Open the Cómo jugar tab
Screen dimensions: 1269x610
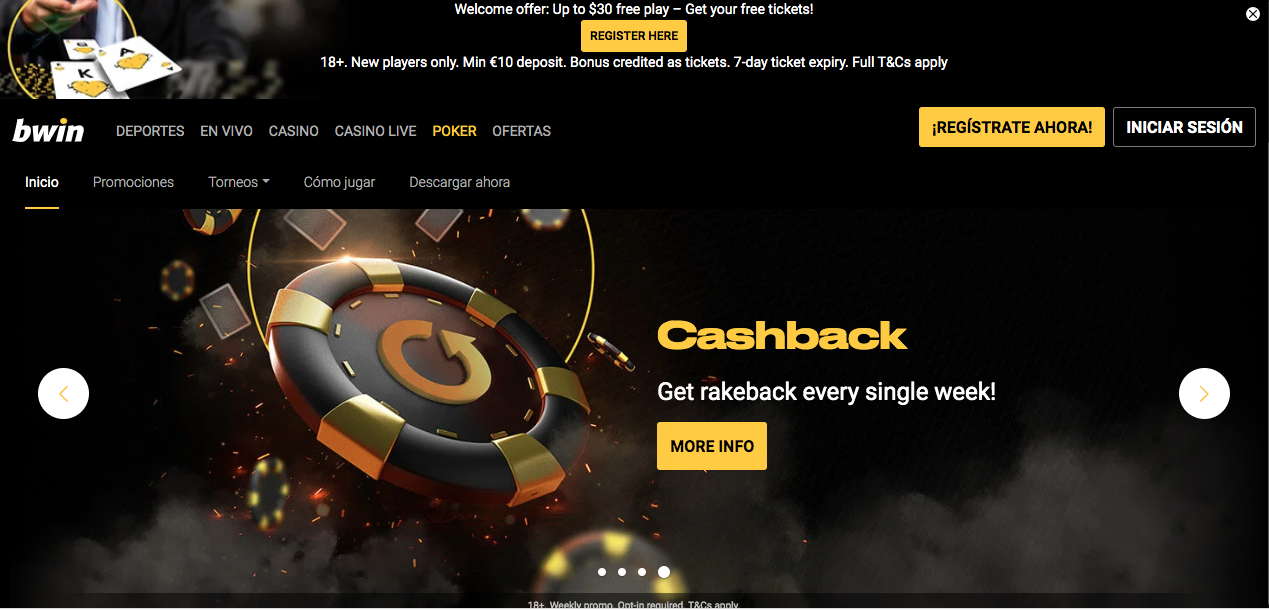(x=339, y=182)
